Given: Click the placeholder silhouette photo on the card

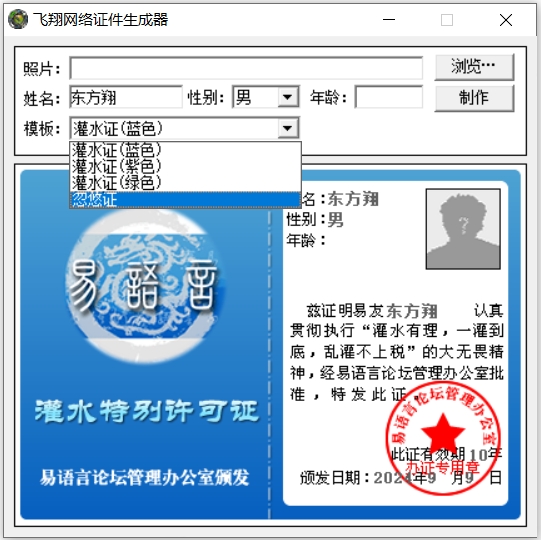Looking at the screenshot, I should [463, 229].
